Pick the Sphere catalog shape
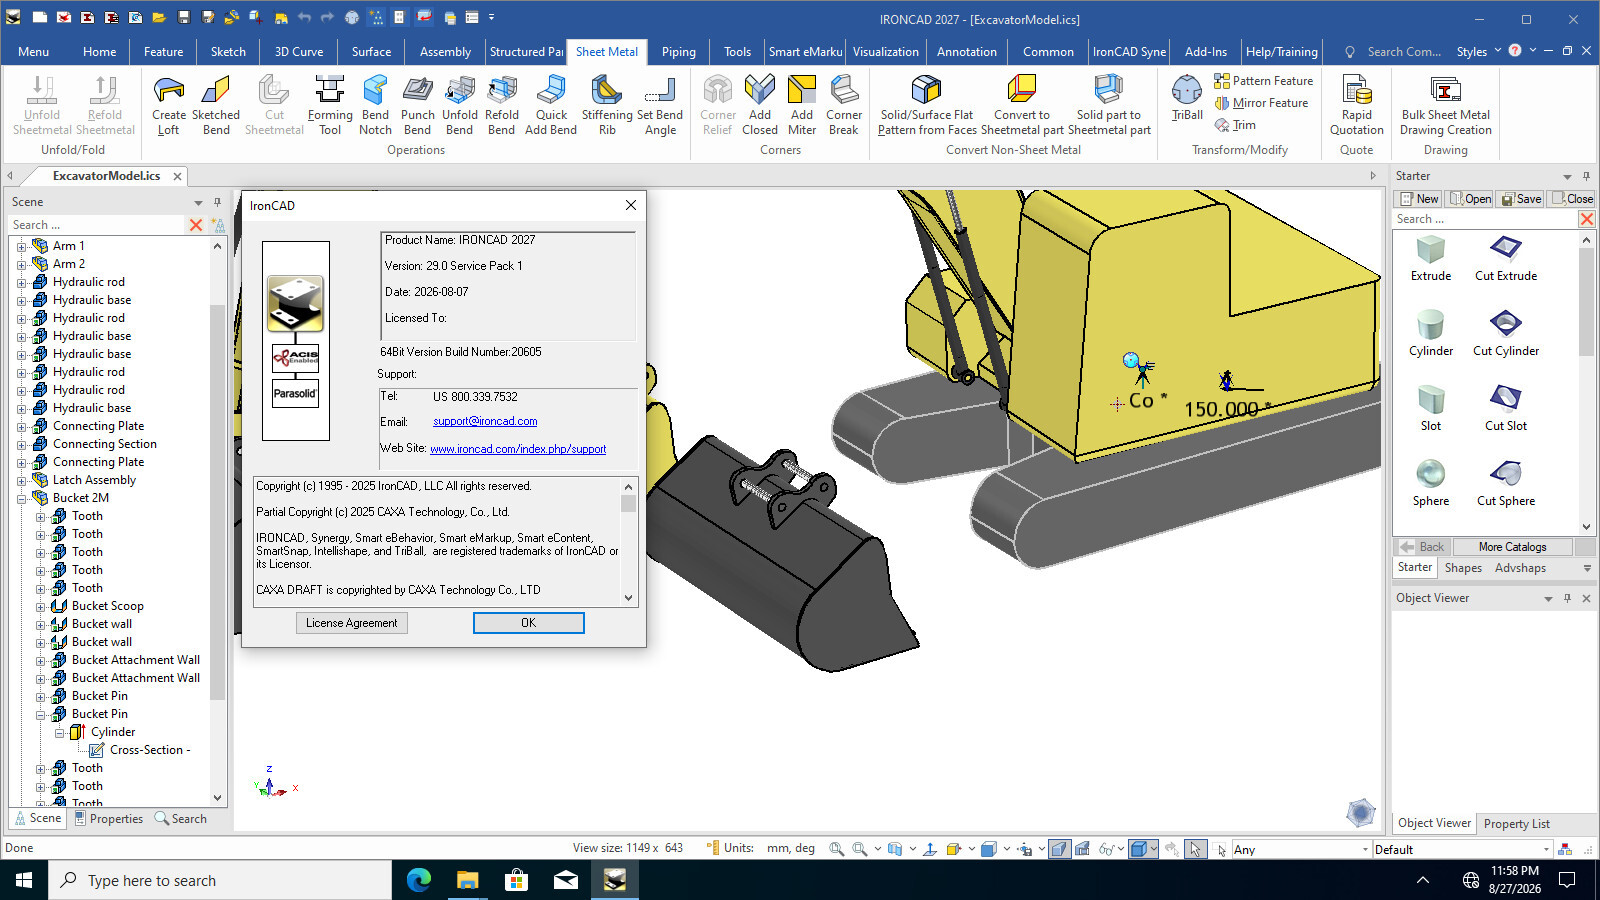Screen dimensions: 1600x900 (x=1431, y=484)
